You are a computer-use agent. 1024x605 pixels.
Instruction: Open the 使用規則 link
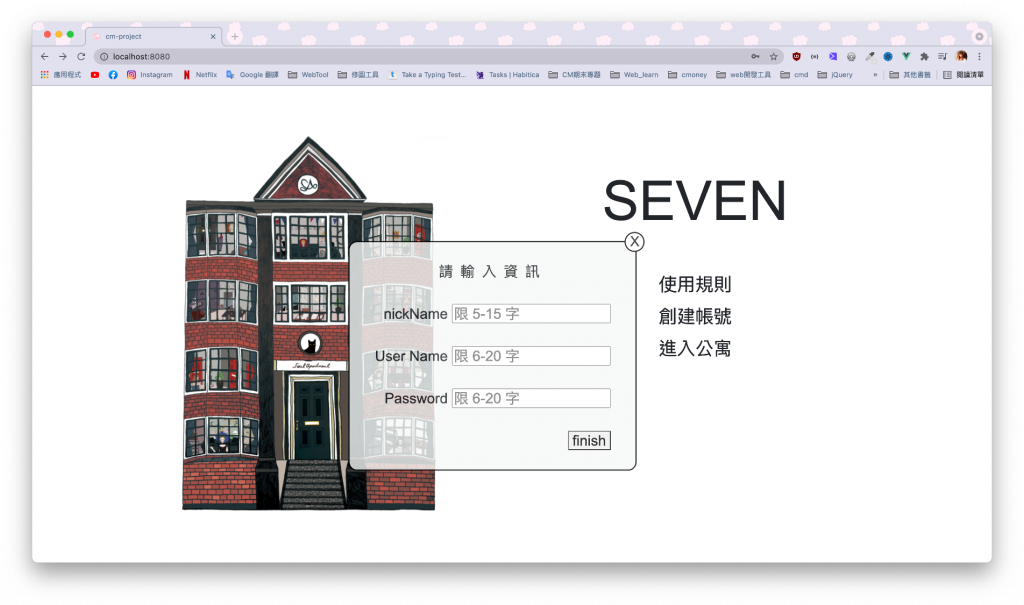point(695,284)
